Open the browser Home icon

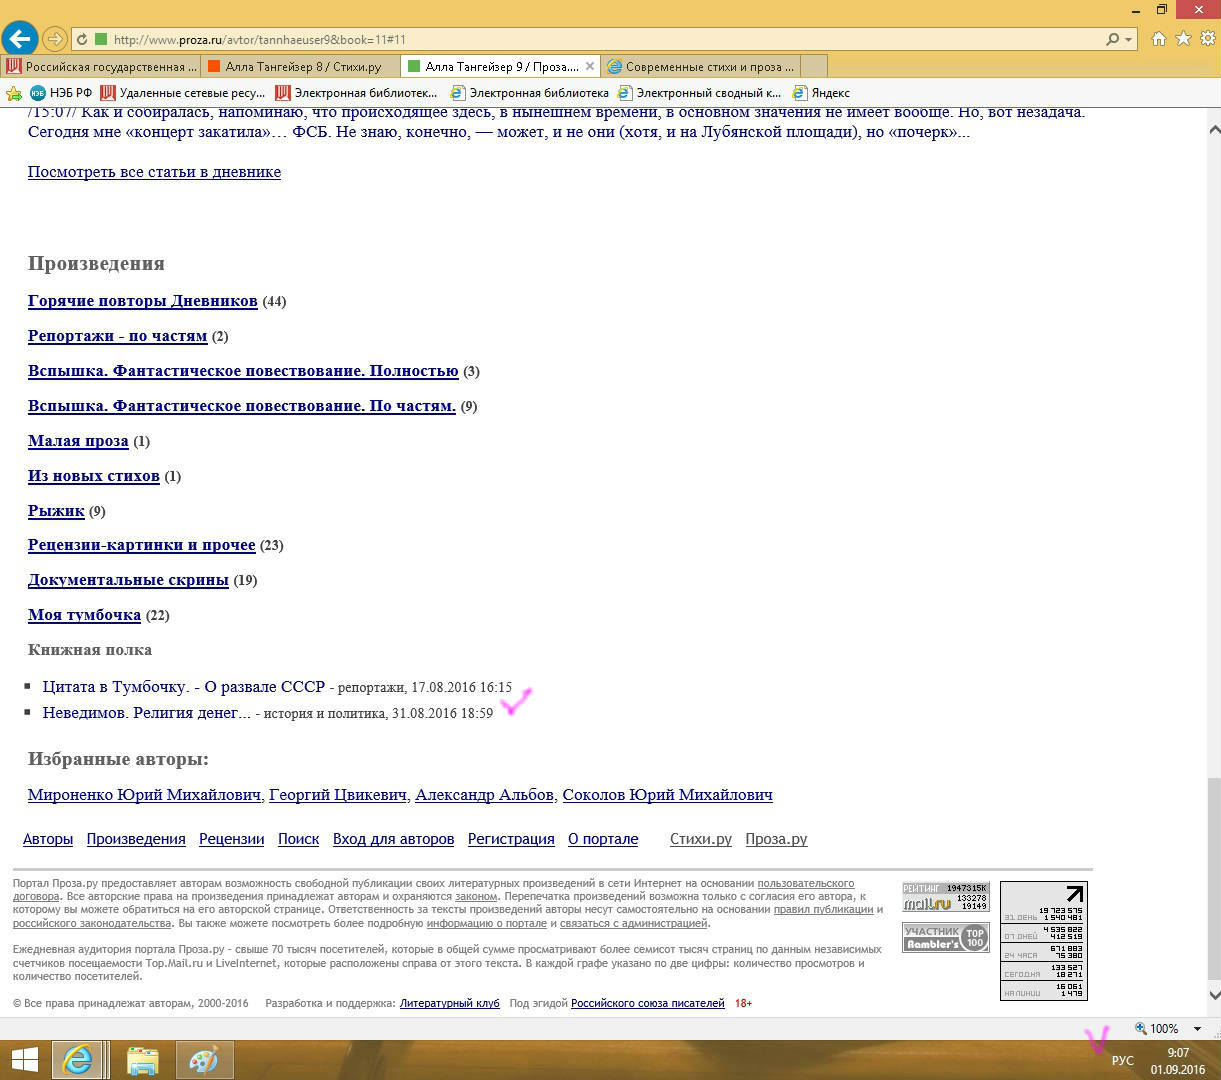click(1158, 39)
